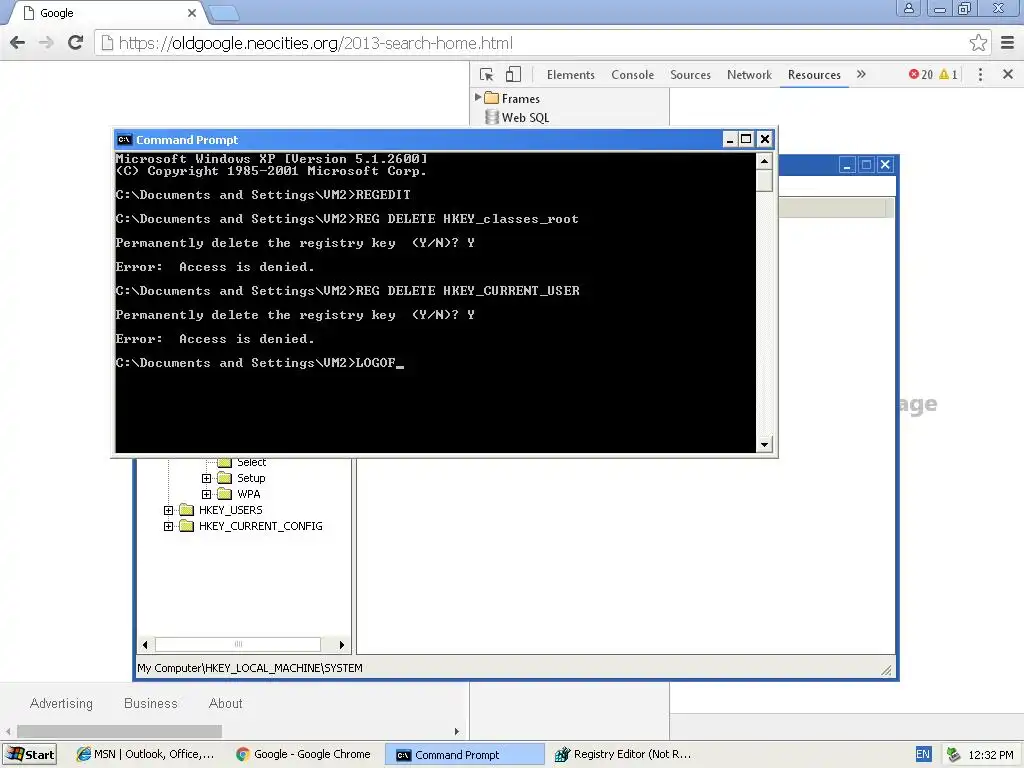Open the Chrome hamburger menu
This screenshot has width=1024, height=768.
[x=1008, y=43]
